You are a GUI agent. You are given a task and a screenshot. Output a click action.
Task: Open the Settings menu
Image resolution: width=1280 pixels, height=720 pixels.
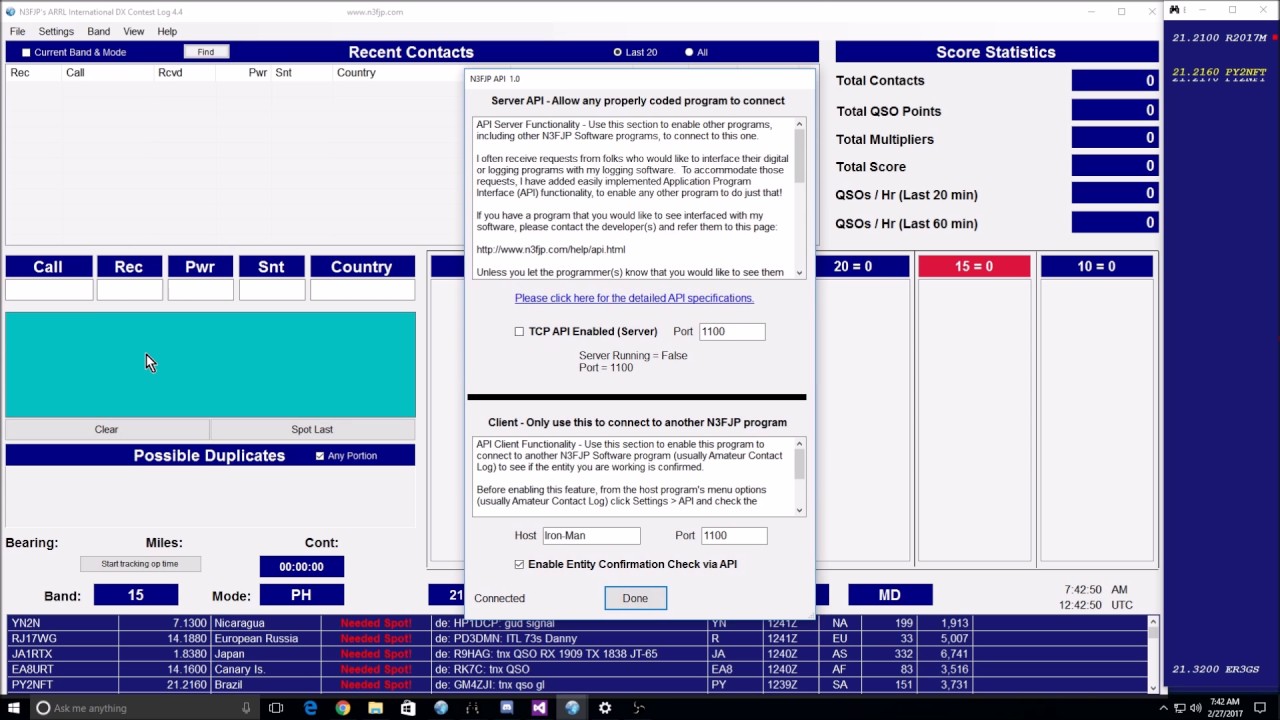[56, 31]
